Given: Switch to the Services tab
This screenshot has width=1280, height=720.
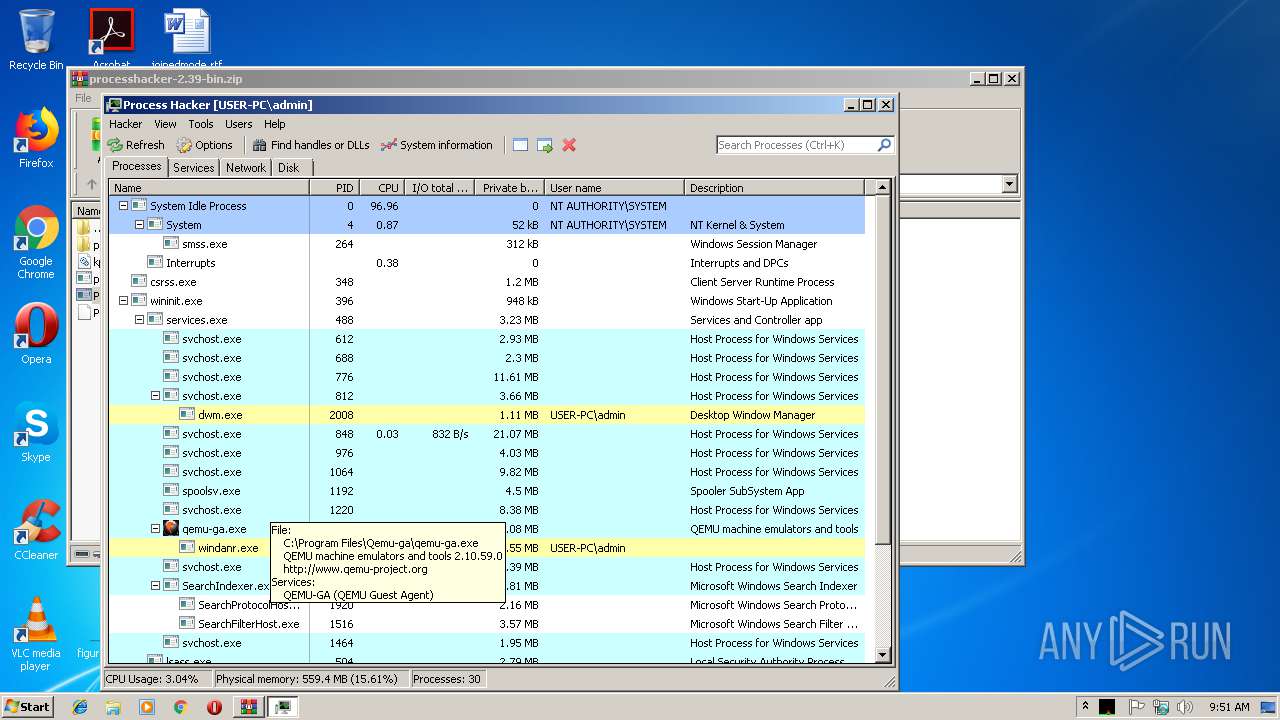Looking at the screenshot, I should click(194, 168).
